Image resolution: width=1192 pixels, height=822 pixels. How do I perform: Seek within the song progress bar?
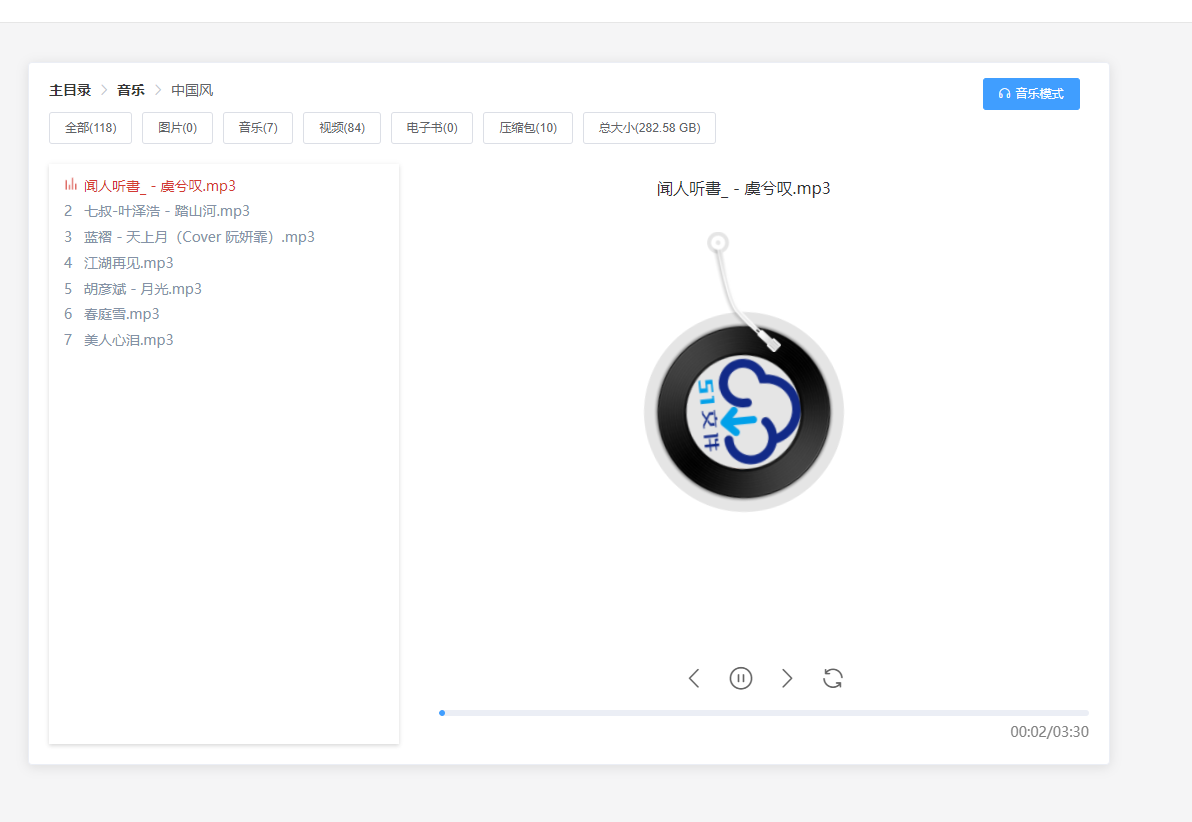click(x=764, y=713)
